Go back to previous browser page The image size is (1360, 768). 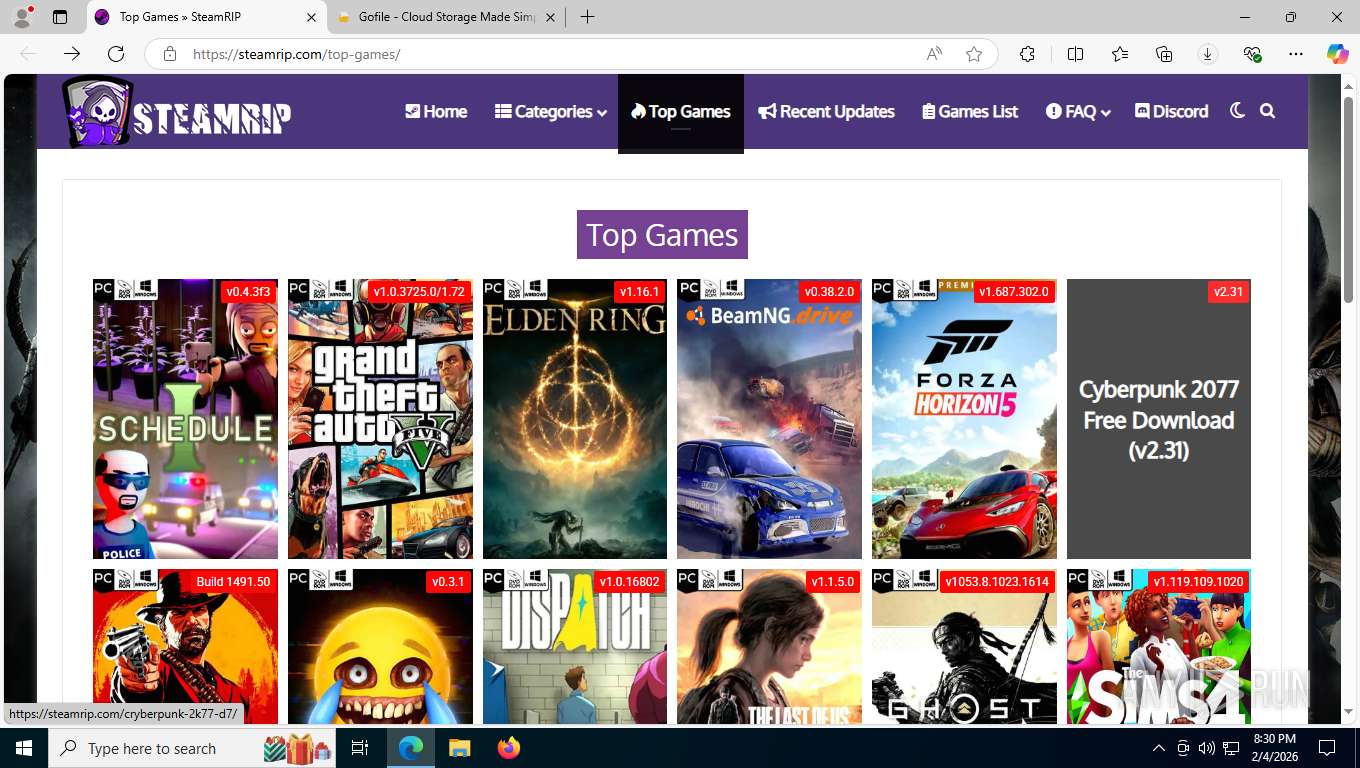(28, 54)
